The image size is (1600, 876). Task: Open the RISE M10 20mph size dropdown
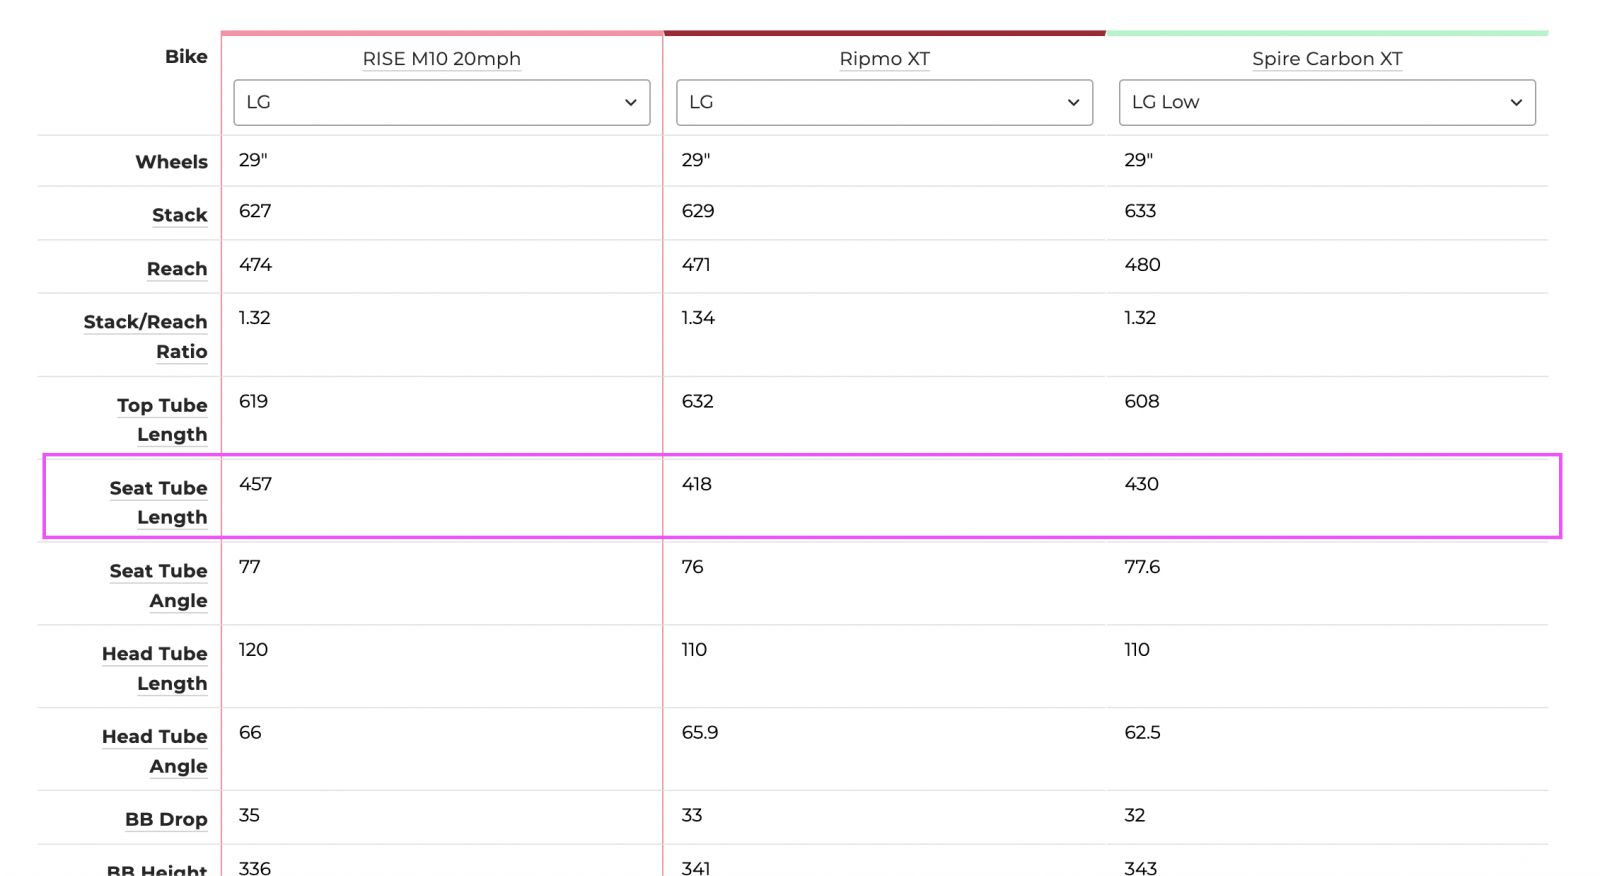[x=441, y=102]
